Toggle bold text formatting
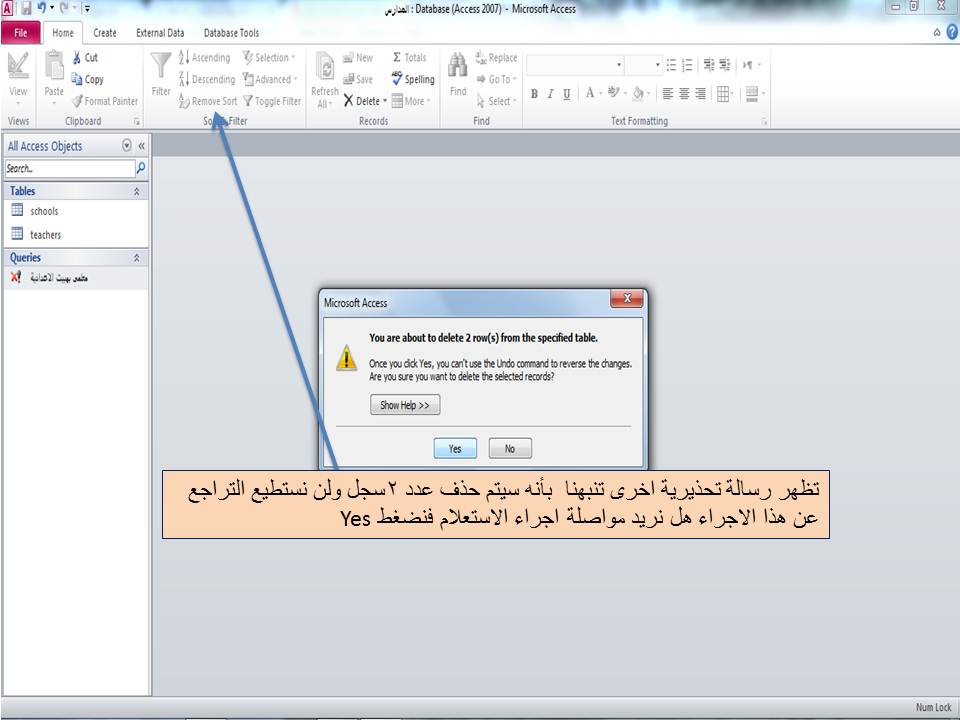 coord(536,93)
